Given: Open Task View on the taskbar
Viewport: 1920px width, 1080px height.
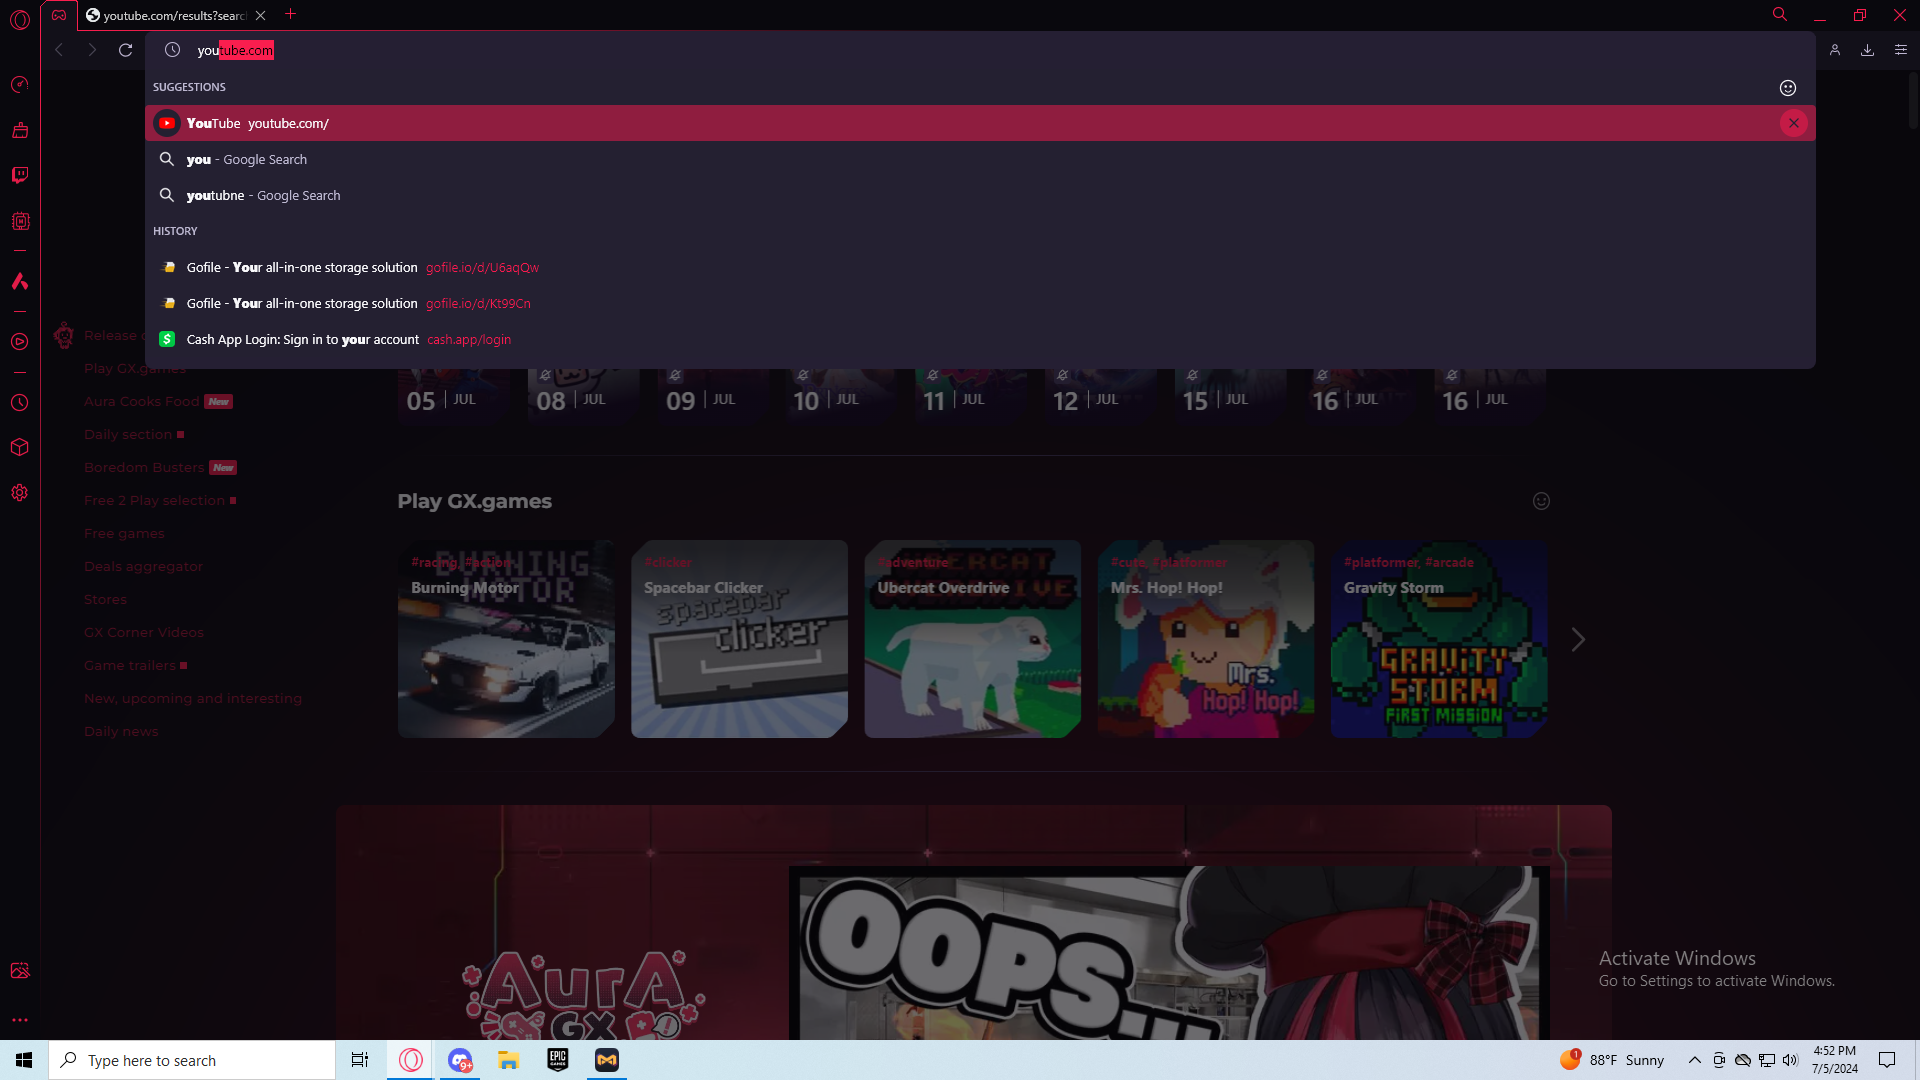Looking at the screenshot, I should tap(360, 1060).
